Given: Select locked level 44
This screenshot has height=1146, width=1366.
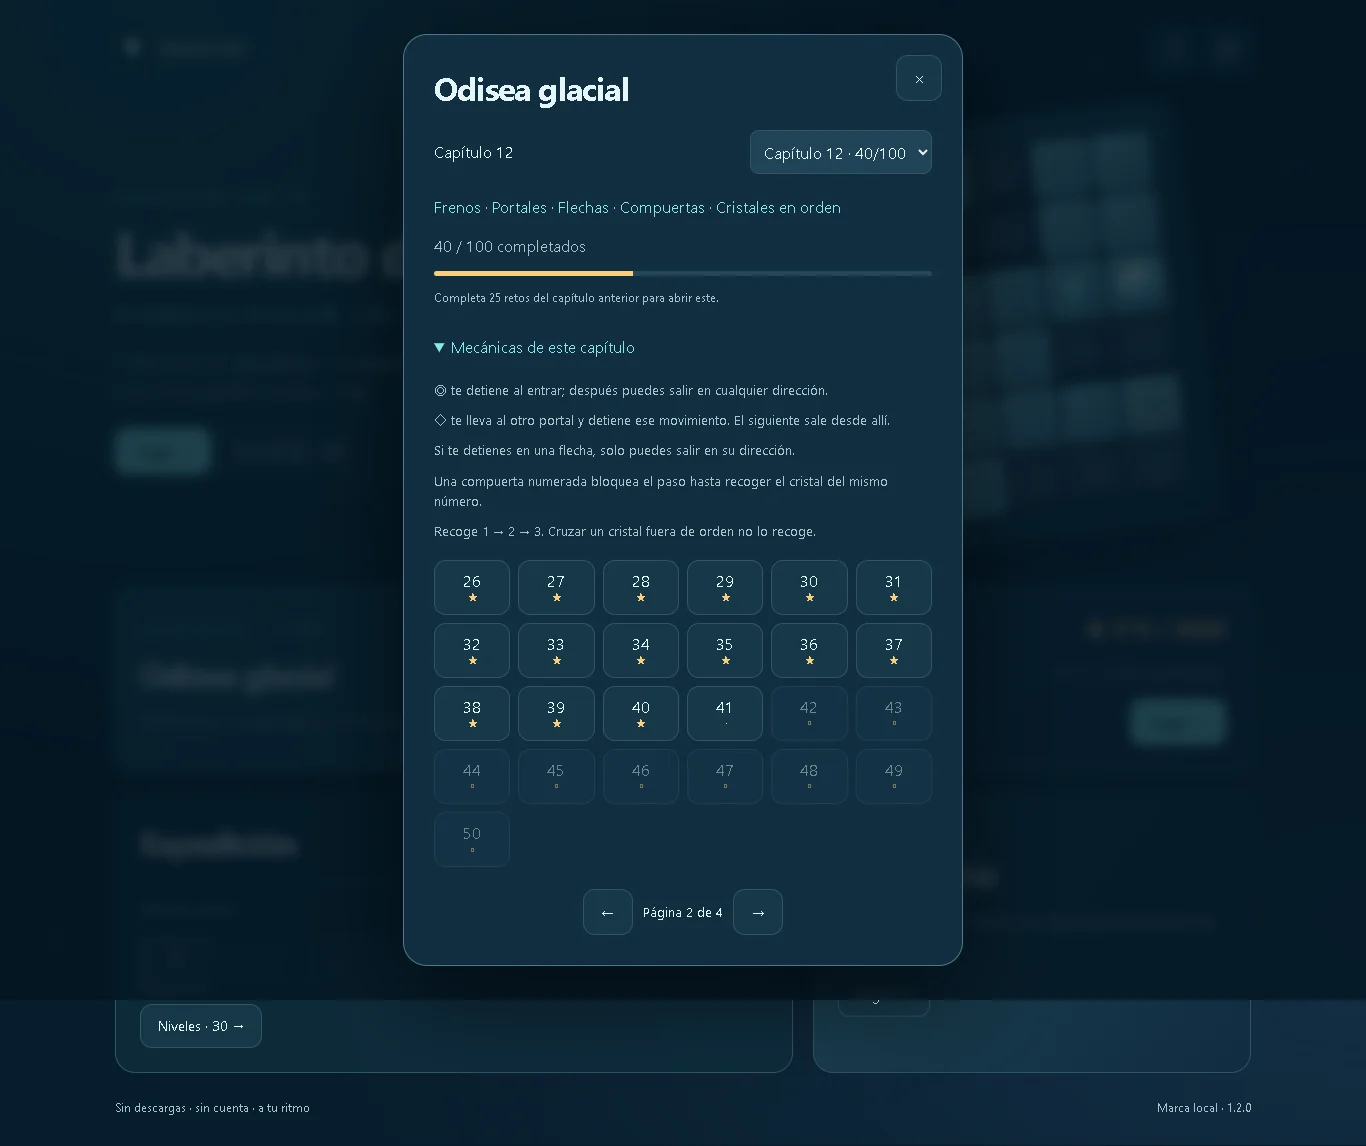Looking at the screenshot, I should click(472, 777).
